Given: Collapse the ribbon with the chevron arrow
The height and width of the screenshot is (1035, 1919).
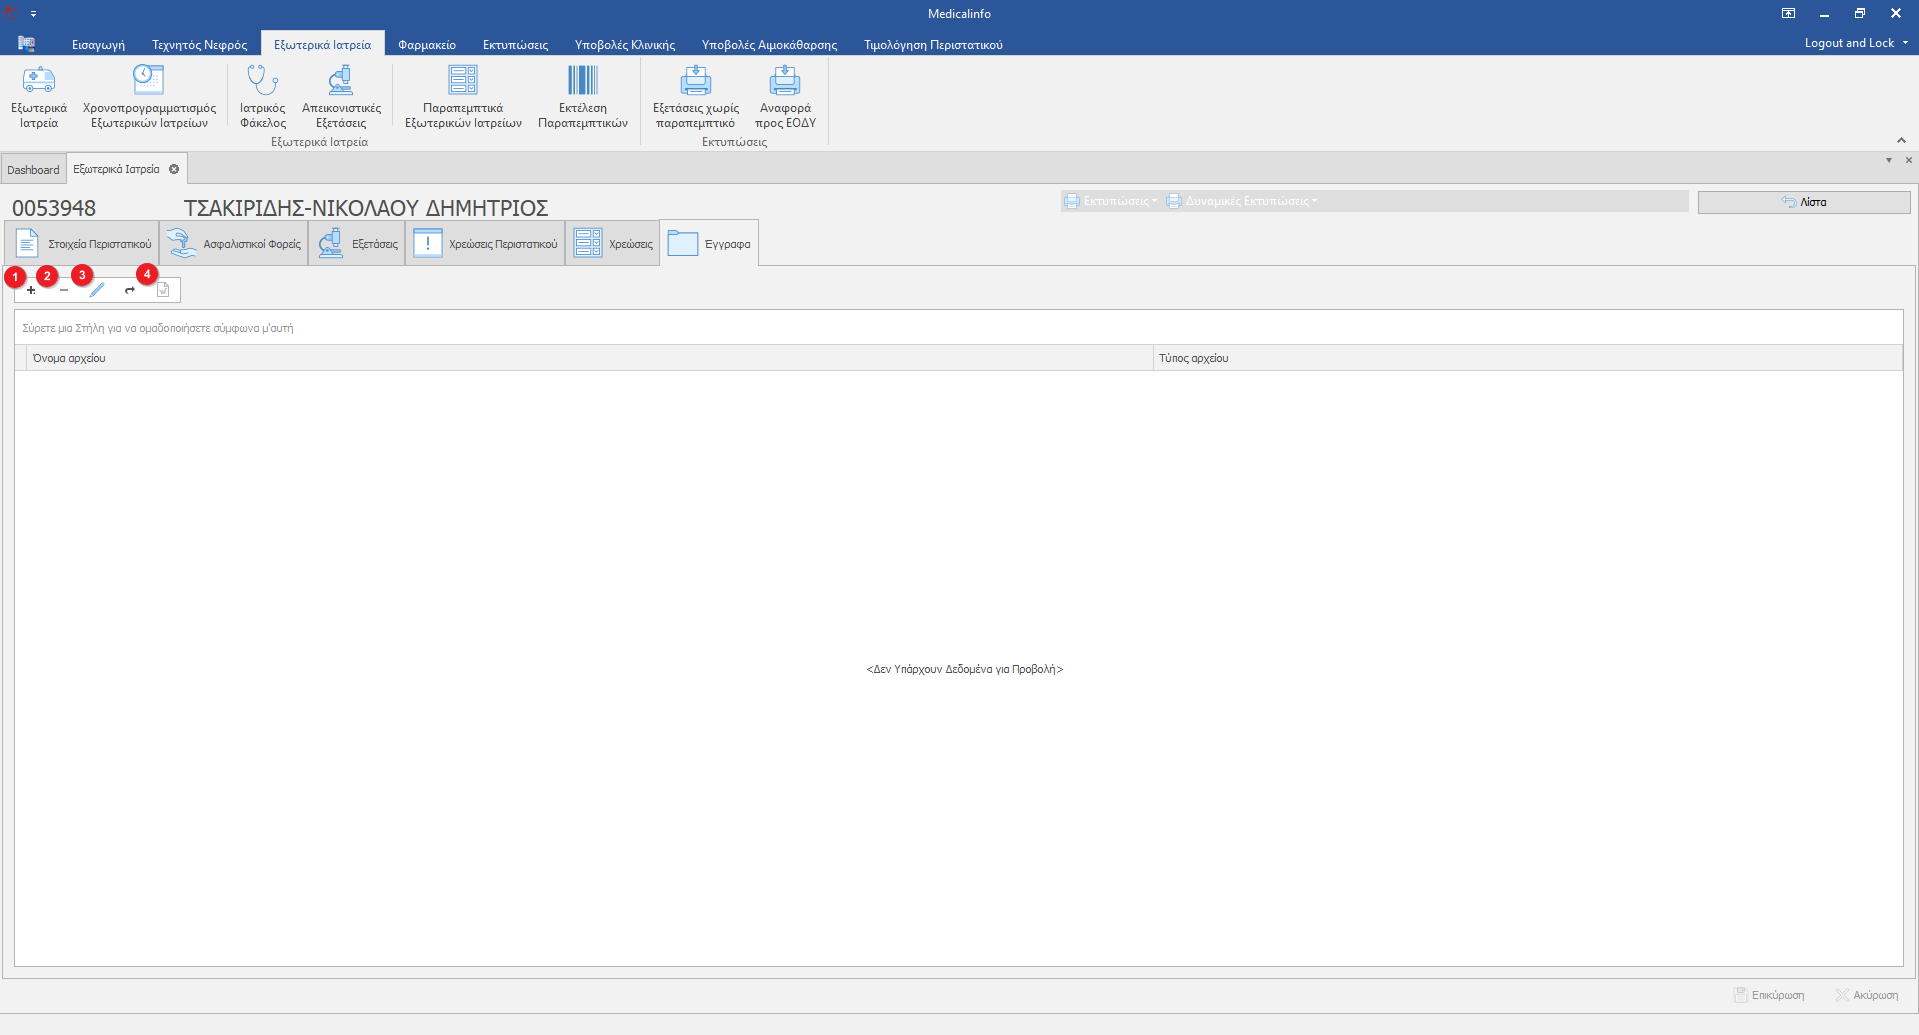Looking at the screenshot, I should click(x=1901, y=140).
